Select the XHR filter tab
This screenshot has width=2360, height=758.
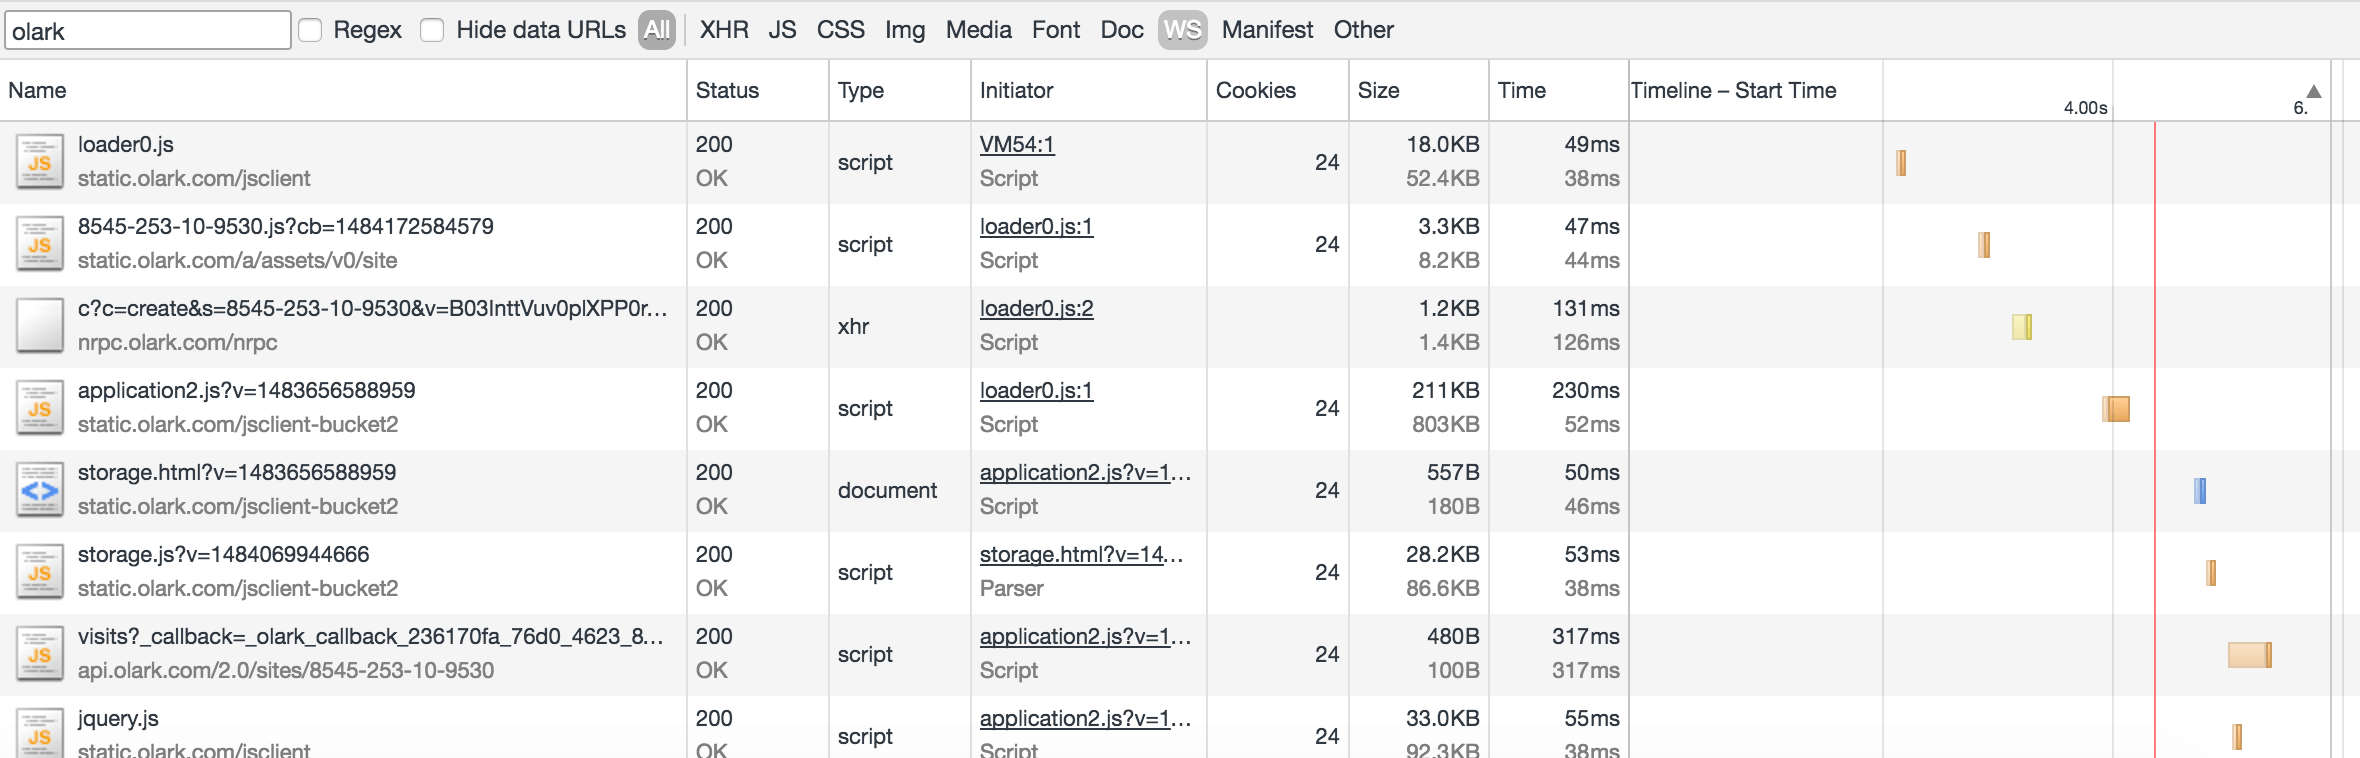pyautogui.click(x=724, y=30)
